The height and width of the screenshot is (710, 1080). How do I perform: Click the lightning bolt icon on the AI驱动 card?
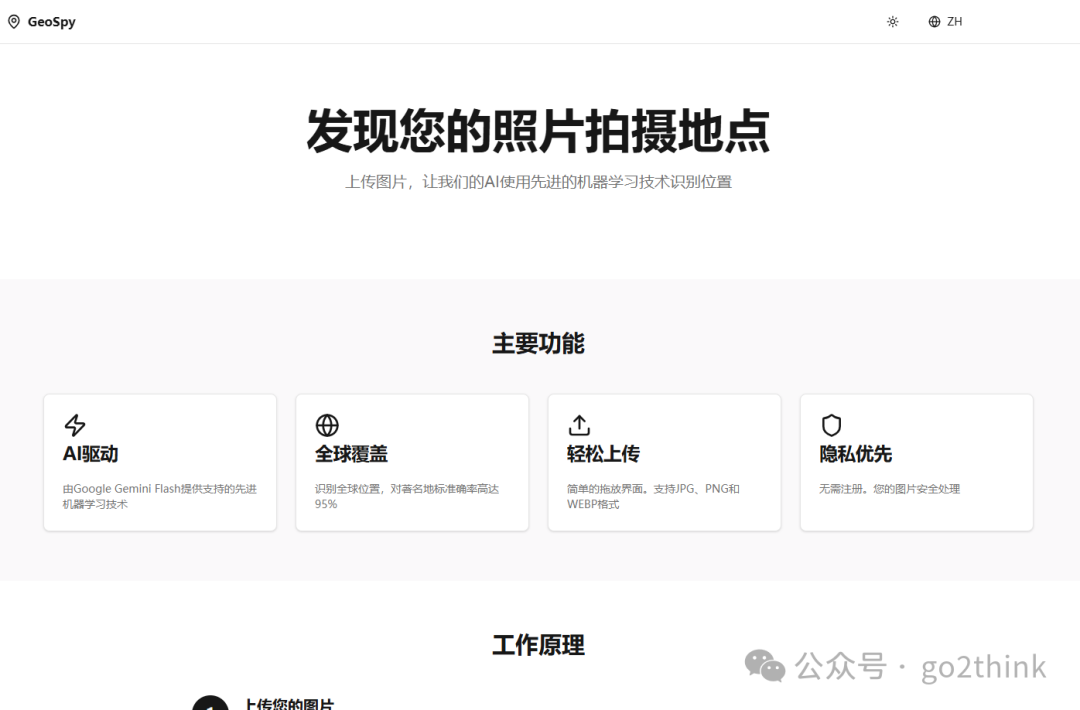(75, 425)
